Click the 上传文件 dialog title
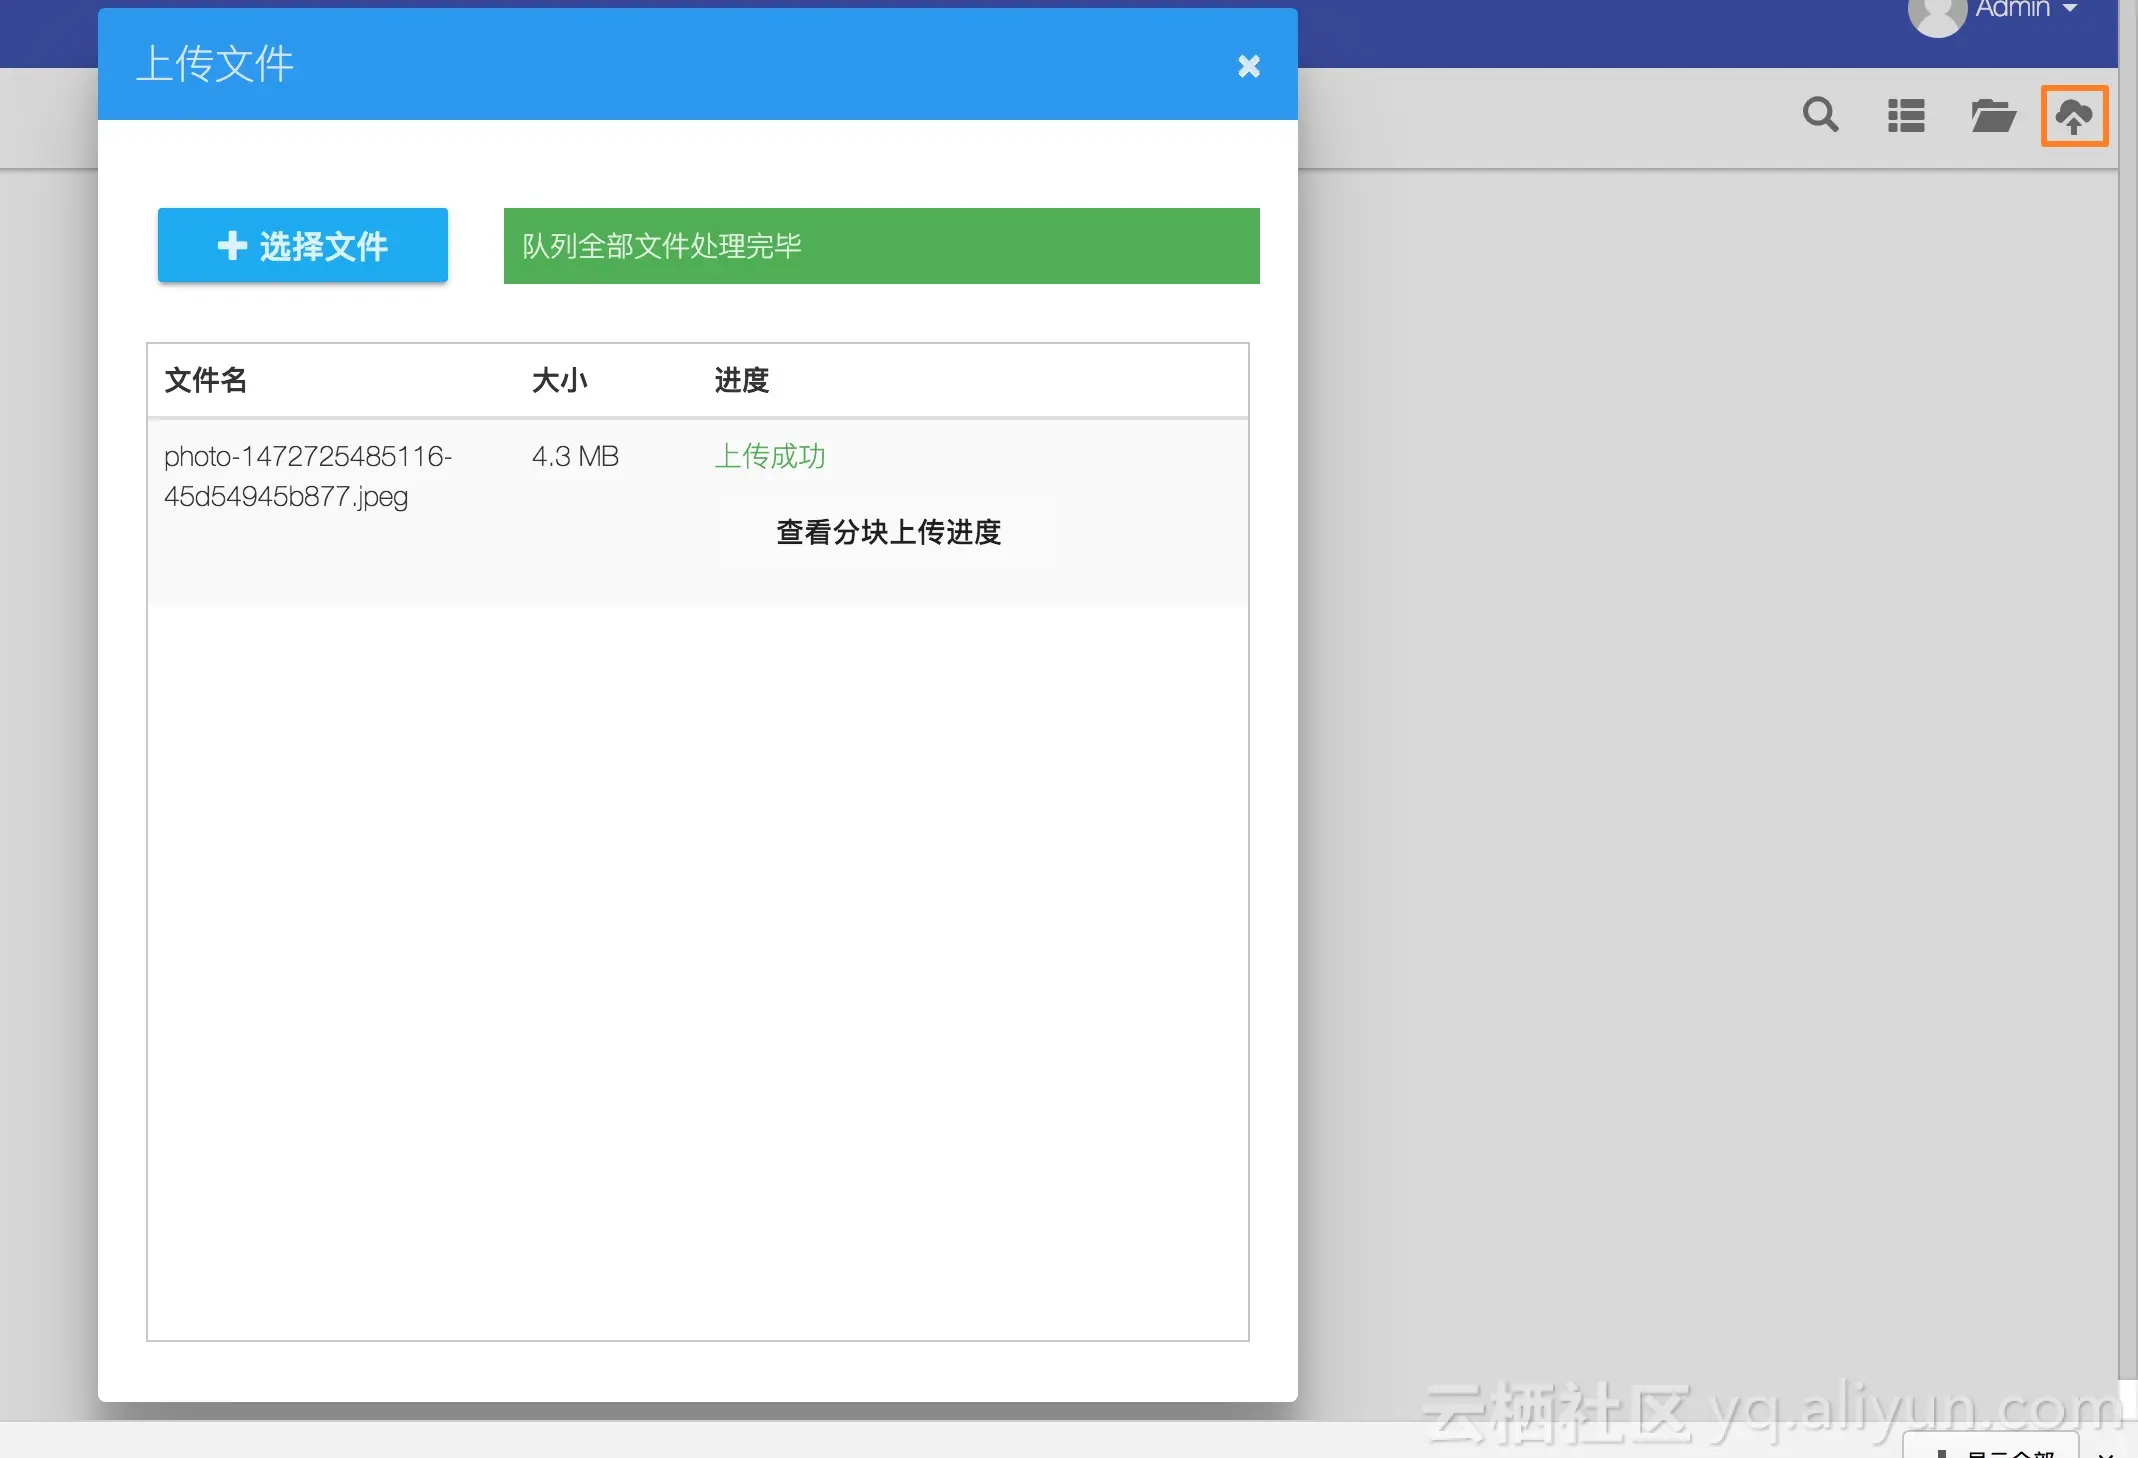 click(214, 65)
